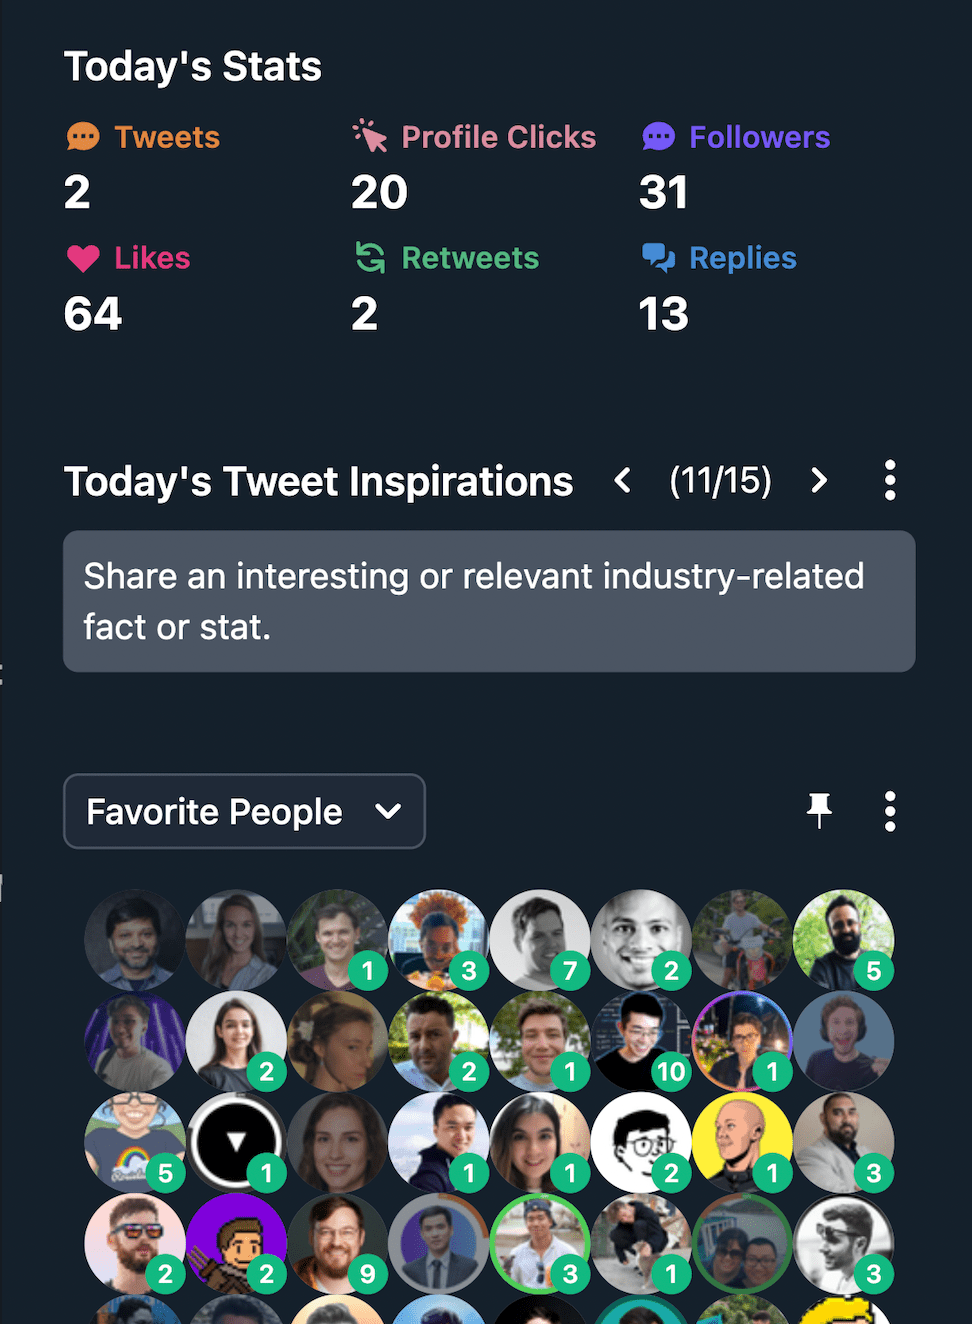Click the green Retweets icon
972x1324 pixels.
(x=369, y=258)
